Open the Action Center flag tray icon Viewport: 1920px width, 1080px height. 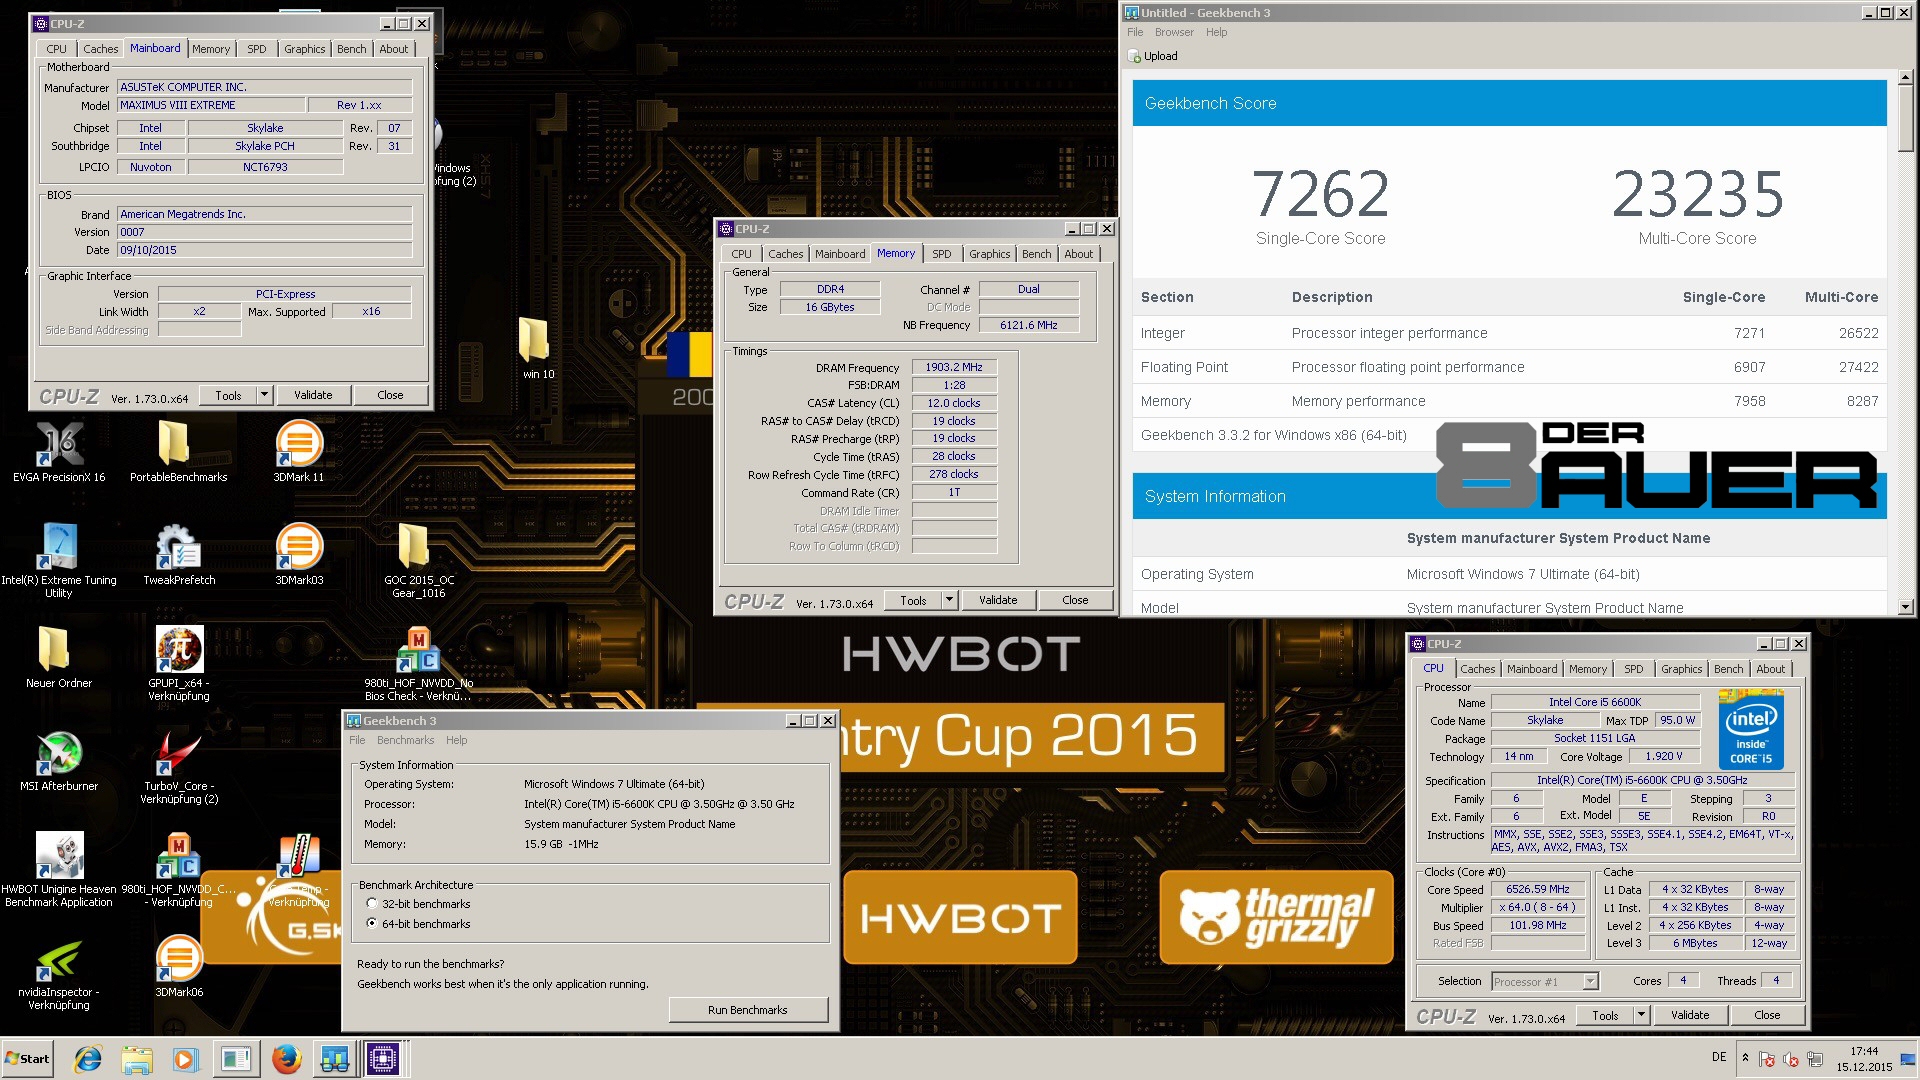(1767, 1059)
